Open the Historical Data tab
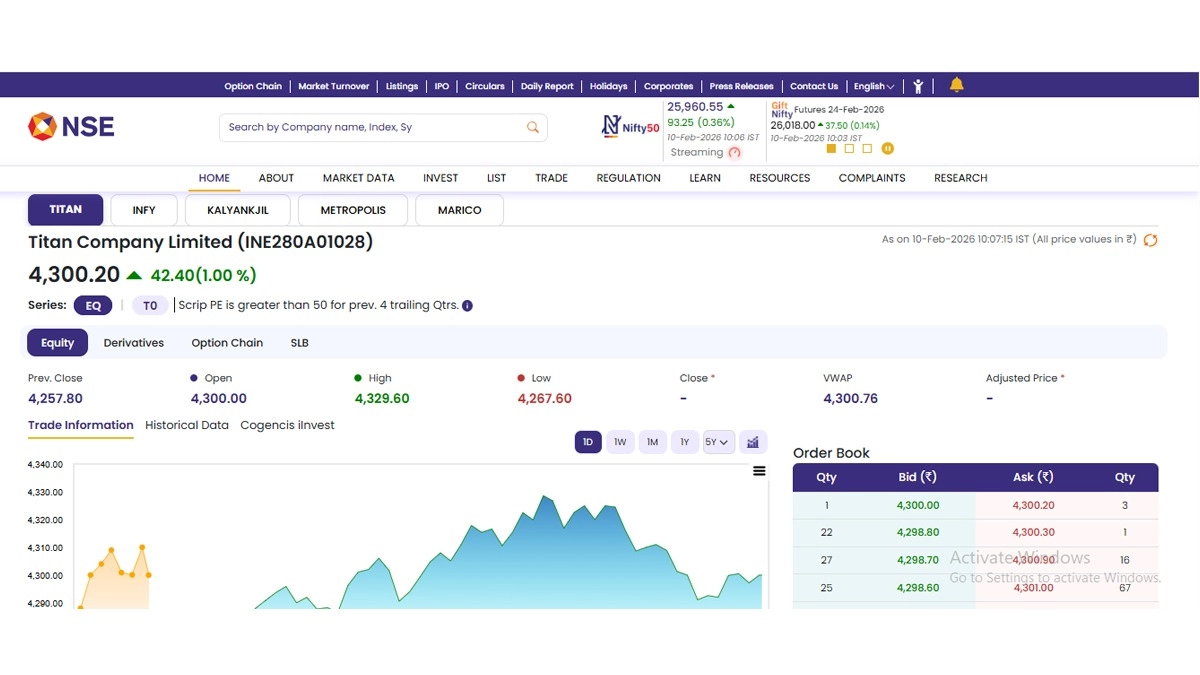 click(x=187, y=425)
